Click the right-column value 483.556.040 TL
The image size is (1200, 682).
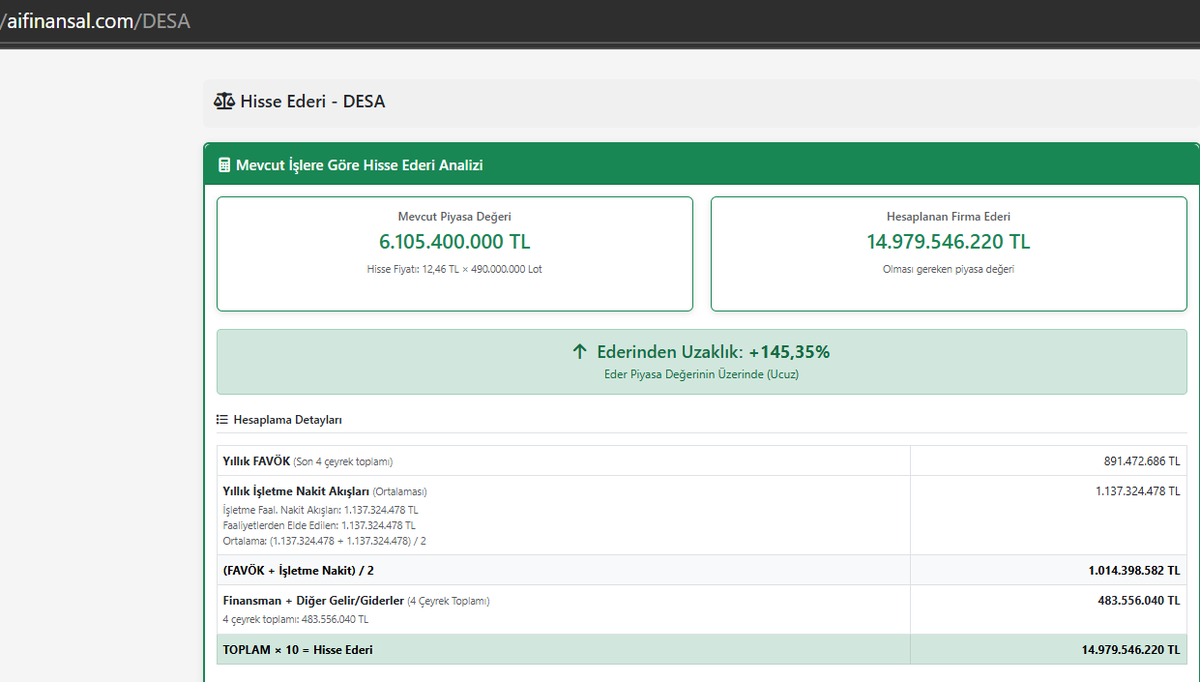tap(1140, 601)
